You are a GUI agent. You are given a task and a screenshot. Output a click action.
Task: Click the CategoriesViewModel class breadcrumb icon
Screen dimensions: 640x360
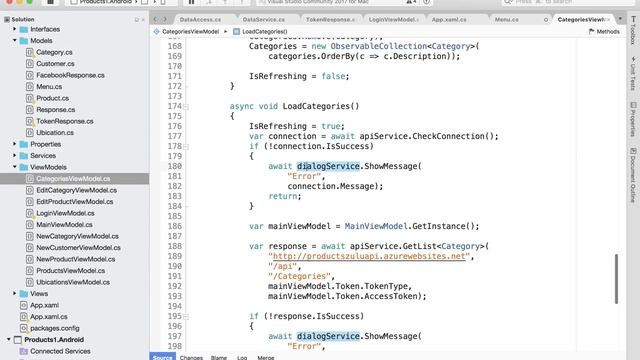[157, 31]
